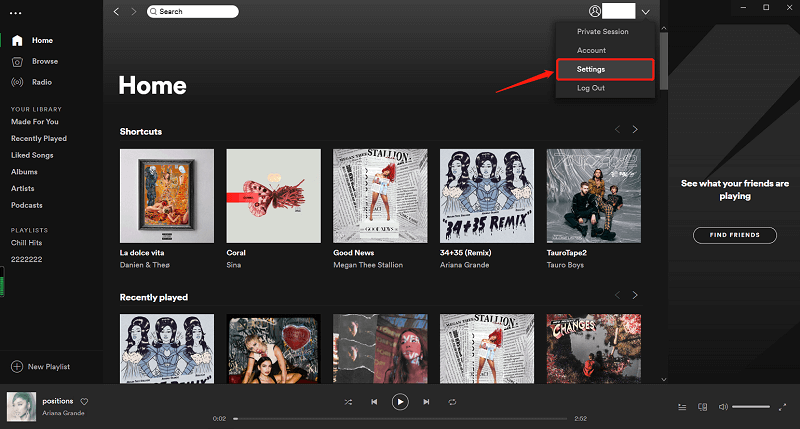Page Recently played left with the left arrow
Screen dimensions: 800x429
coord(617,295)
